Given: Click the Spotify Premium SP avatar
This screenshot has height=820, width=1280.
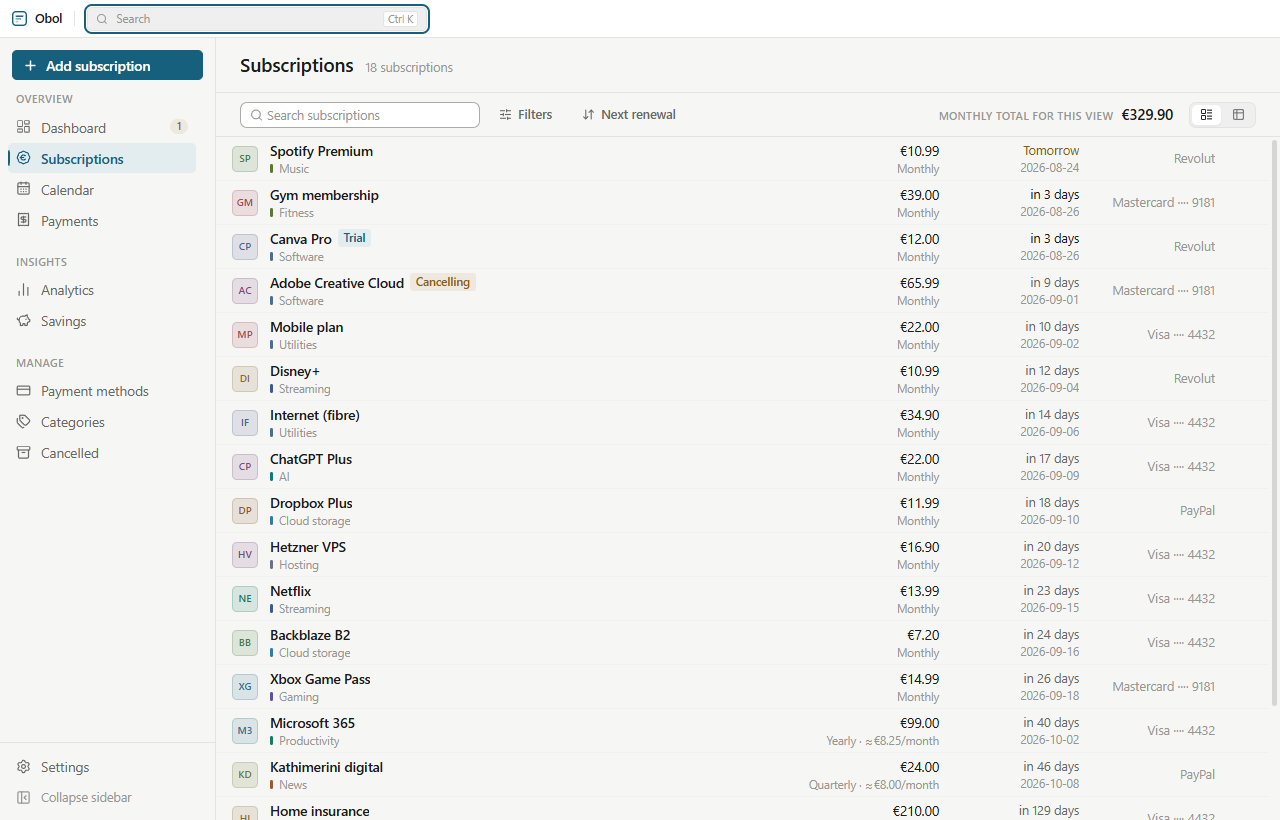Looking at the screenshot, I should point(245,159).
